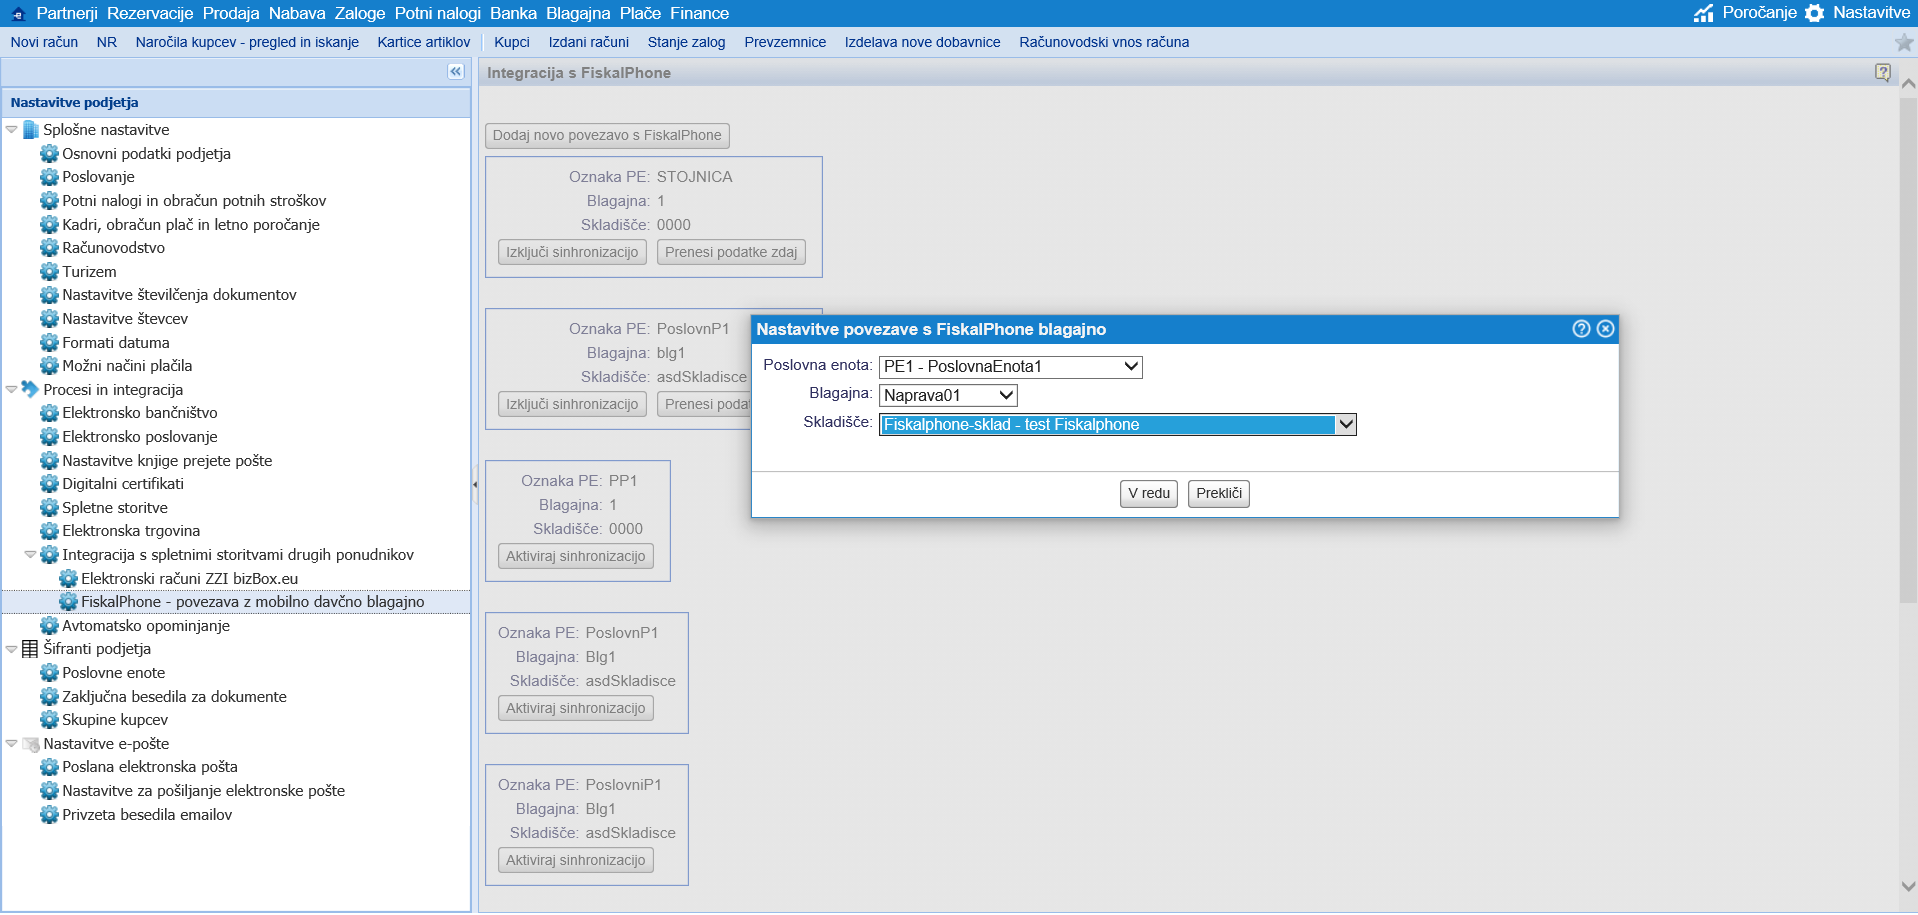Select Zaključna besedila za dokumente item

pyautogui.click(x=174, y=697)
